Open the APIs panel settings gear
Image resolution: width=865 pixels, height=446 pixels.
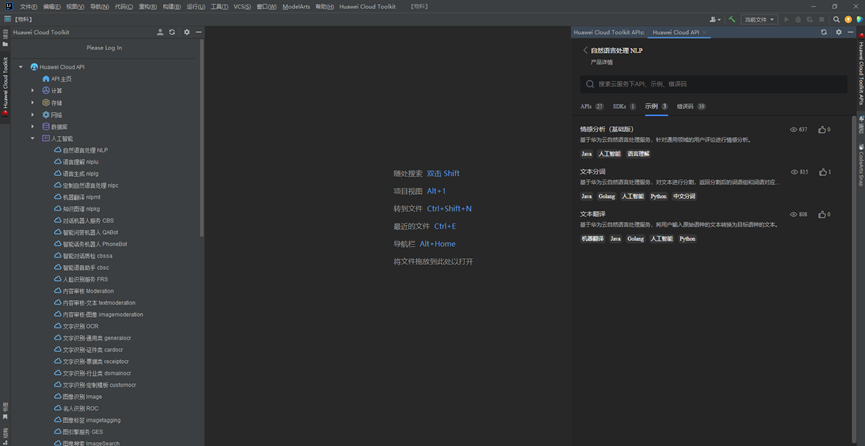point(839,33)
